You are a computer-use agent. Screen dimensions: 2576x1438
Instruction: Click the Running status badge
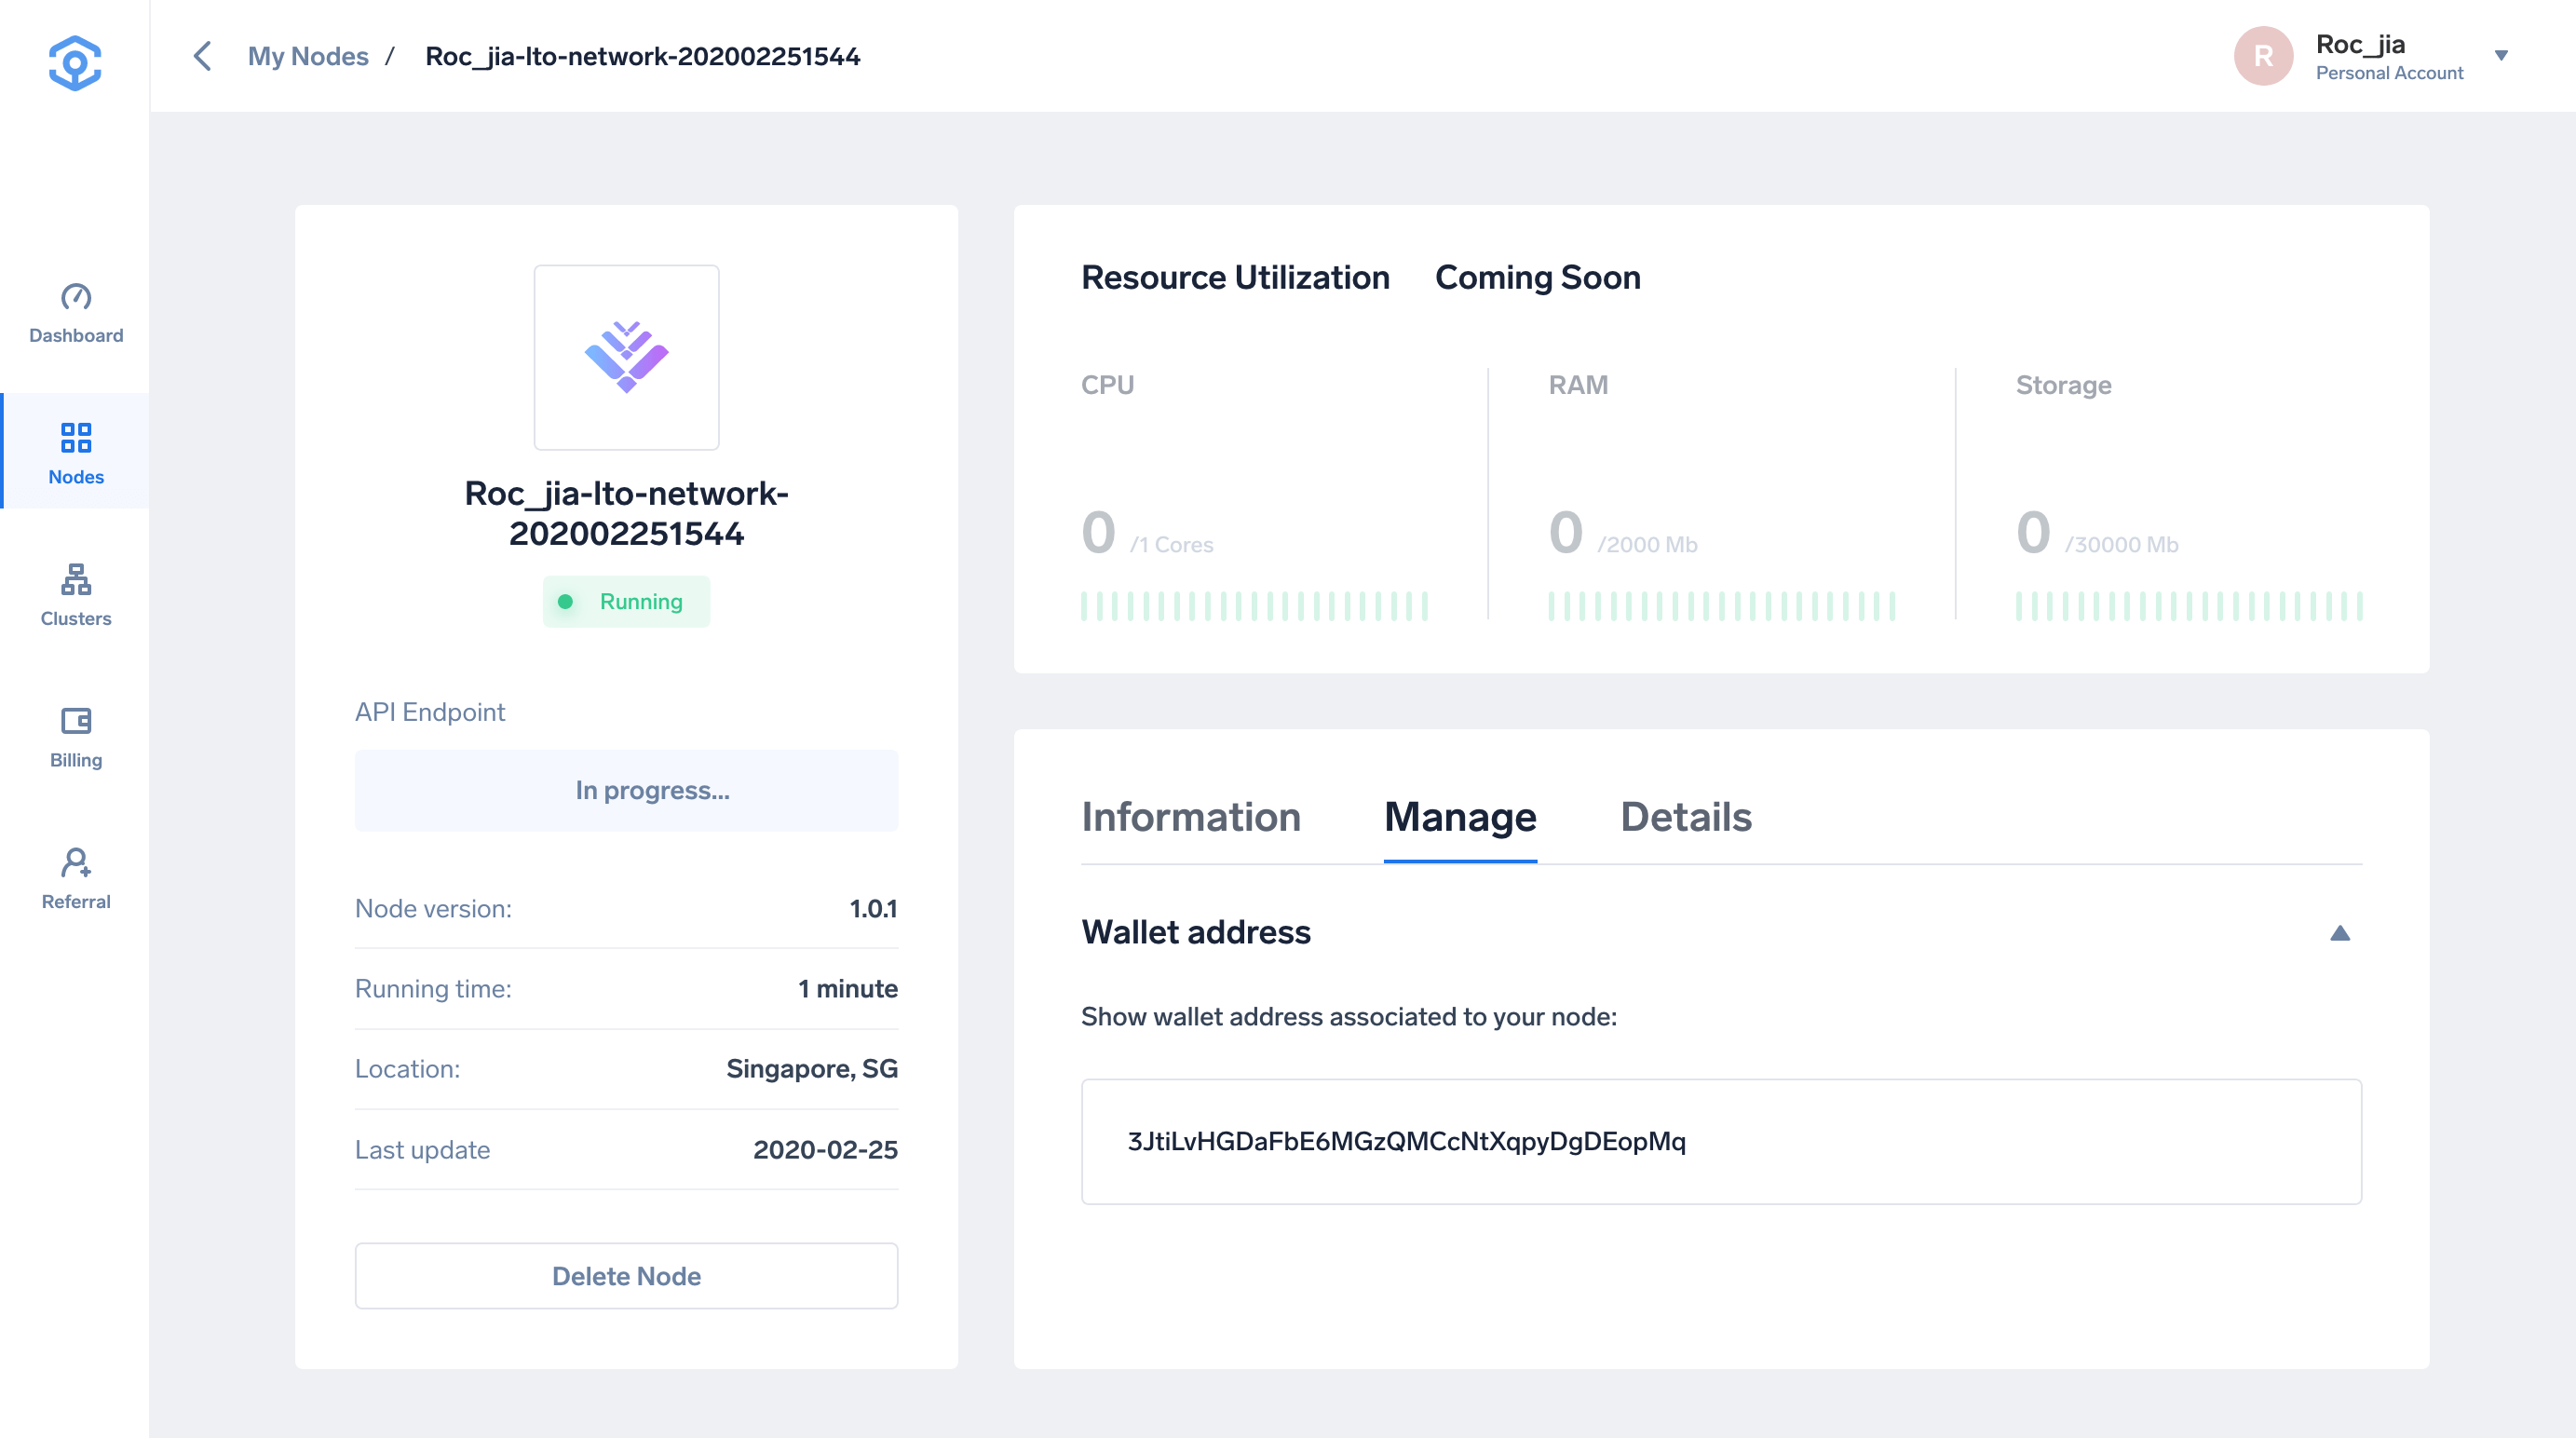coord(626,602)
